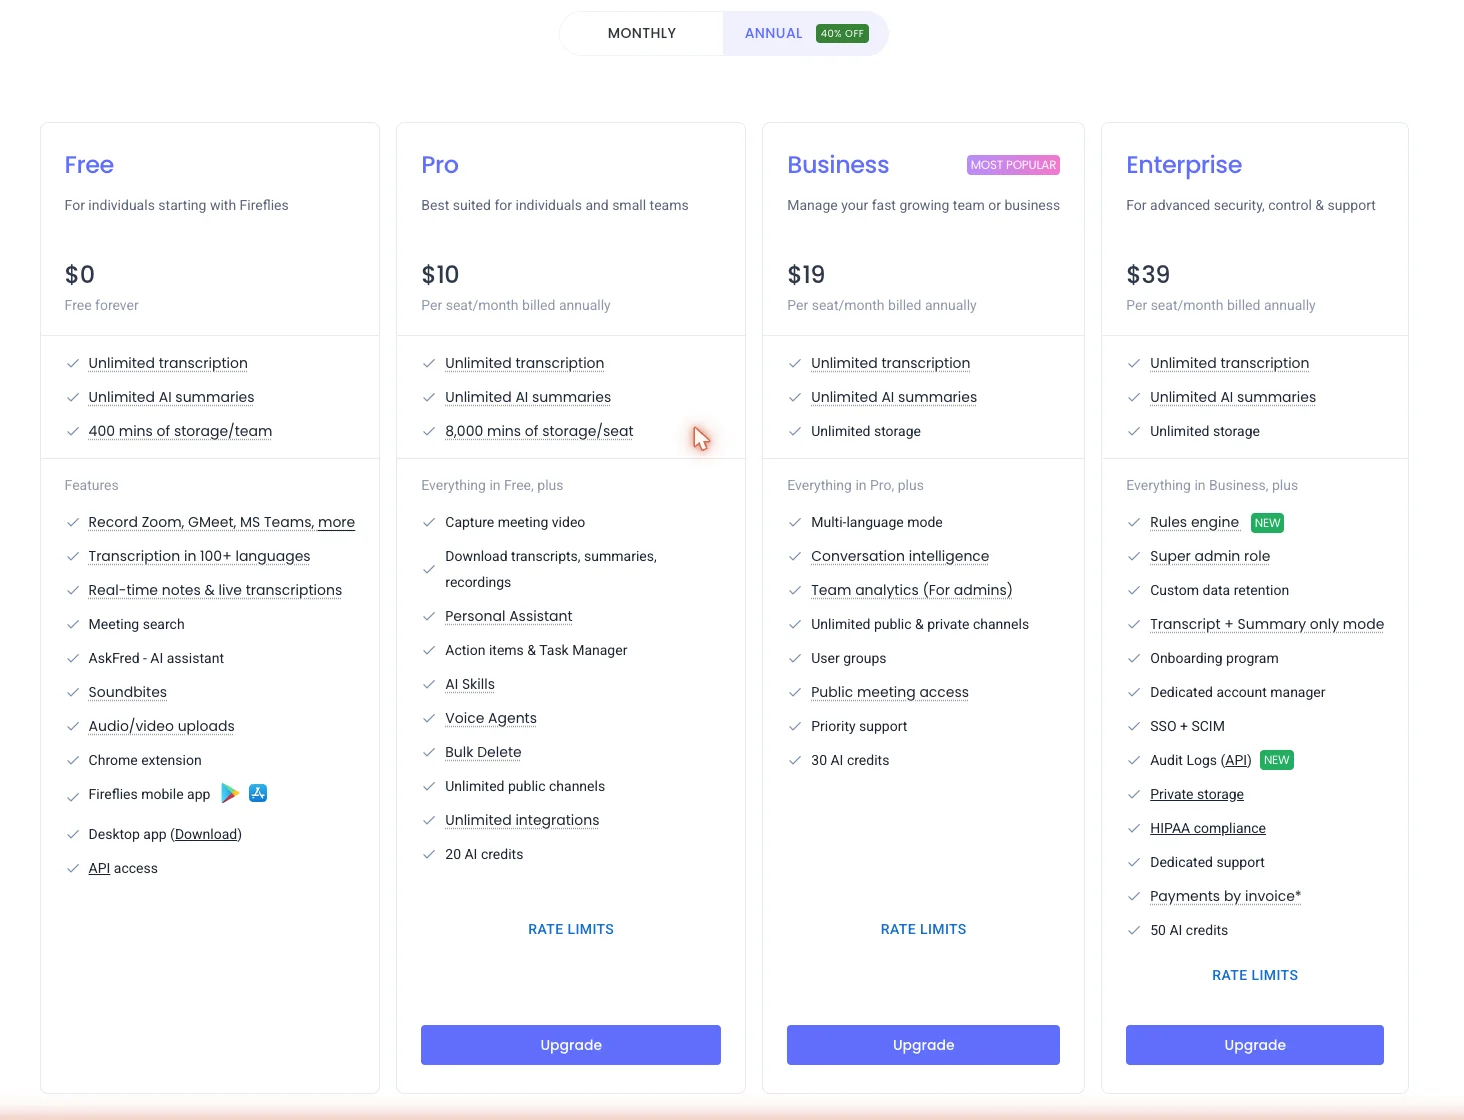
Task: Click Pro plan heading
Action: 440,165
